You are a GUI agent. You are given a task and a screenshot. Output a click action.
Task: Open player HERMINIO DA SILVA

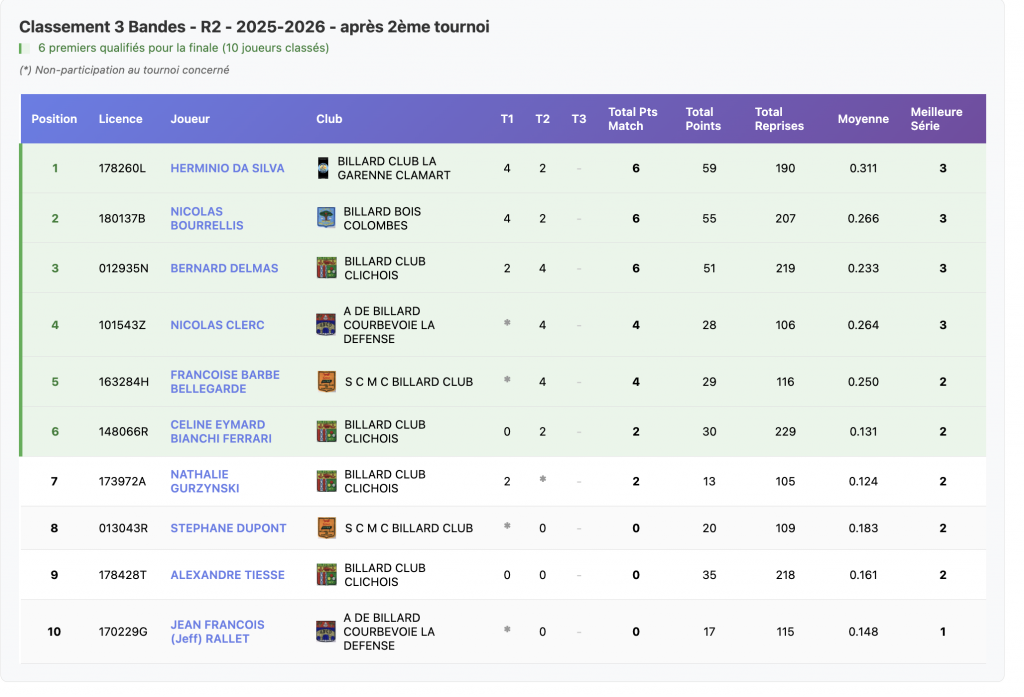227,168
